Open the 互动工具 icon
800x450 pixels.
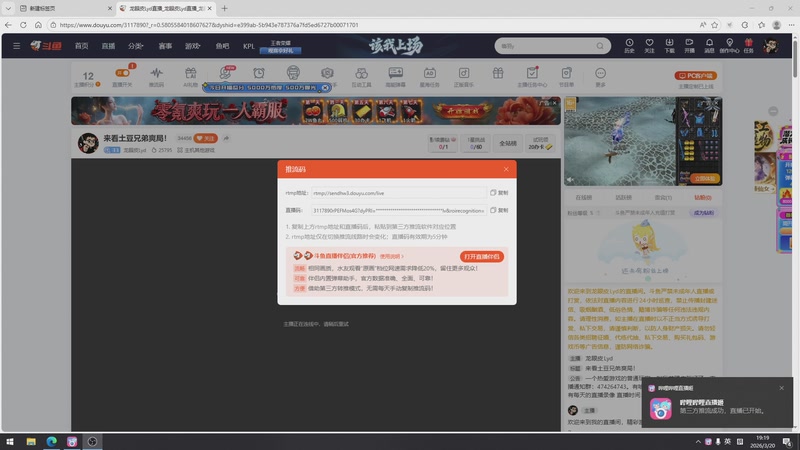(361, 77)
